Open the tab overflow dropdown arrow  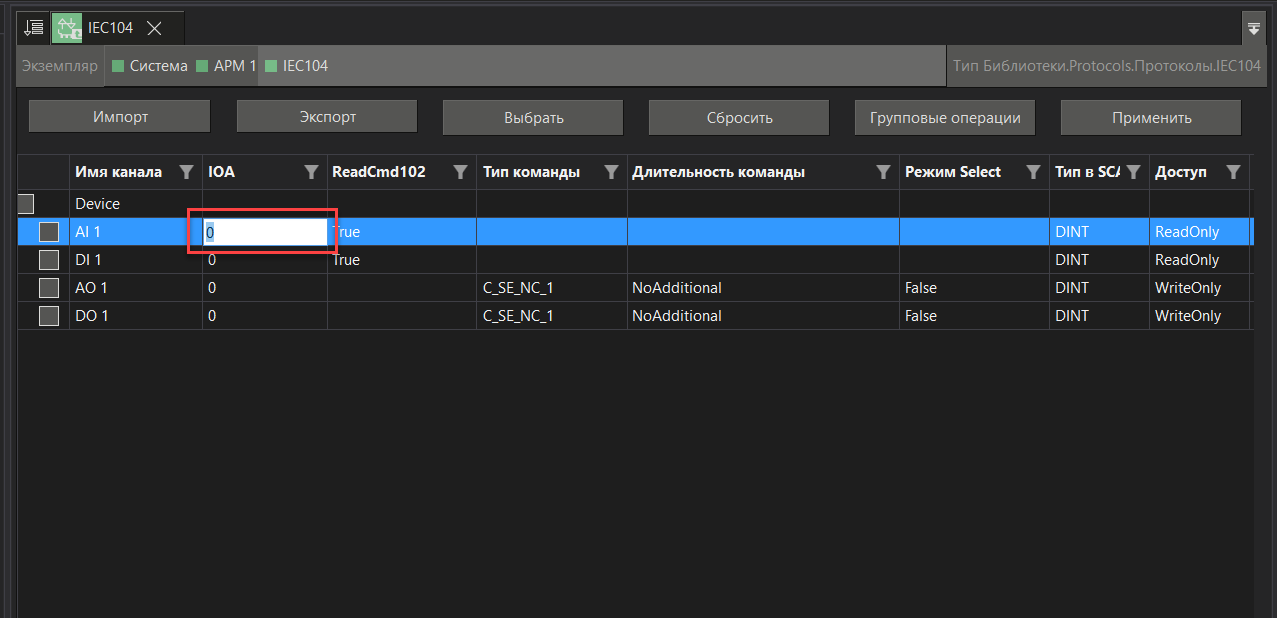1254,29
